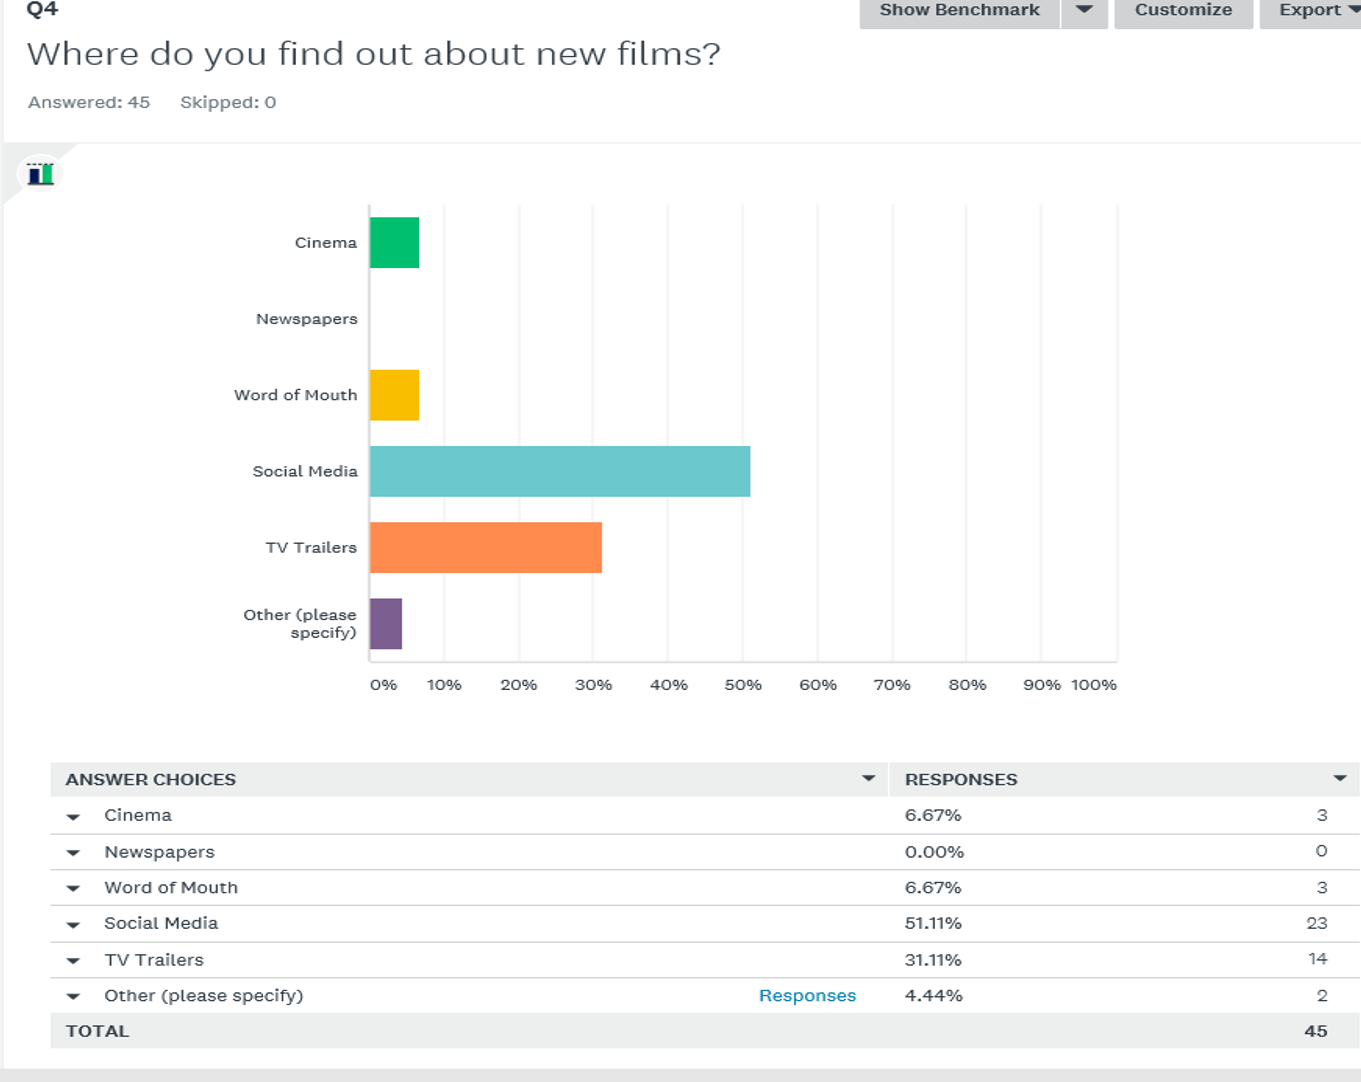Open Responses link for Other answers
Image resolution: width=1361 pixels, height=1082 pixels.
coord(806,995)
